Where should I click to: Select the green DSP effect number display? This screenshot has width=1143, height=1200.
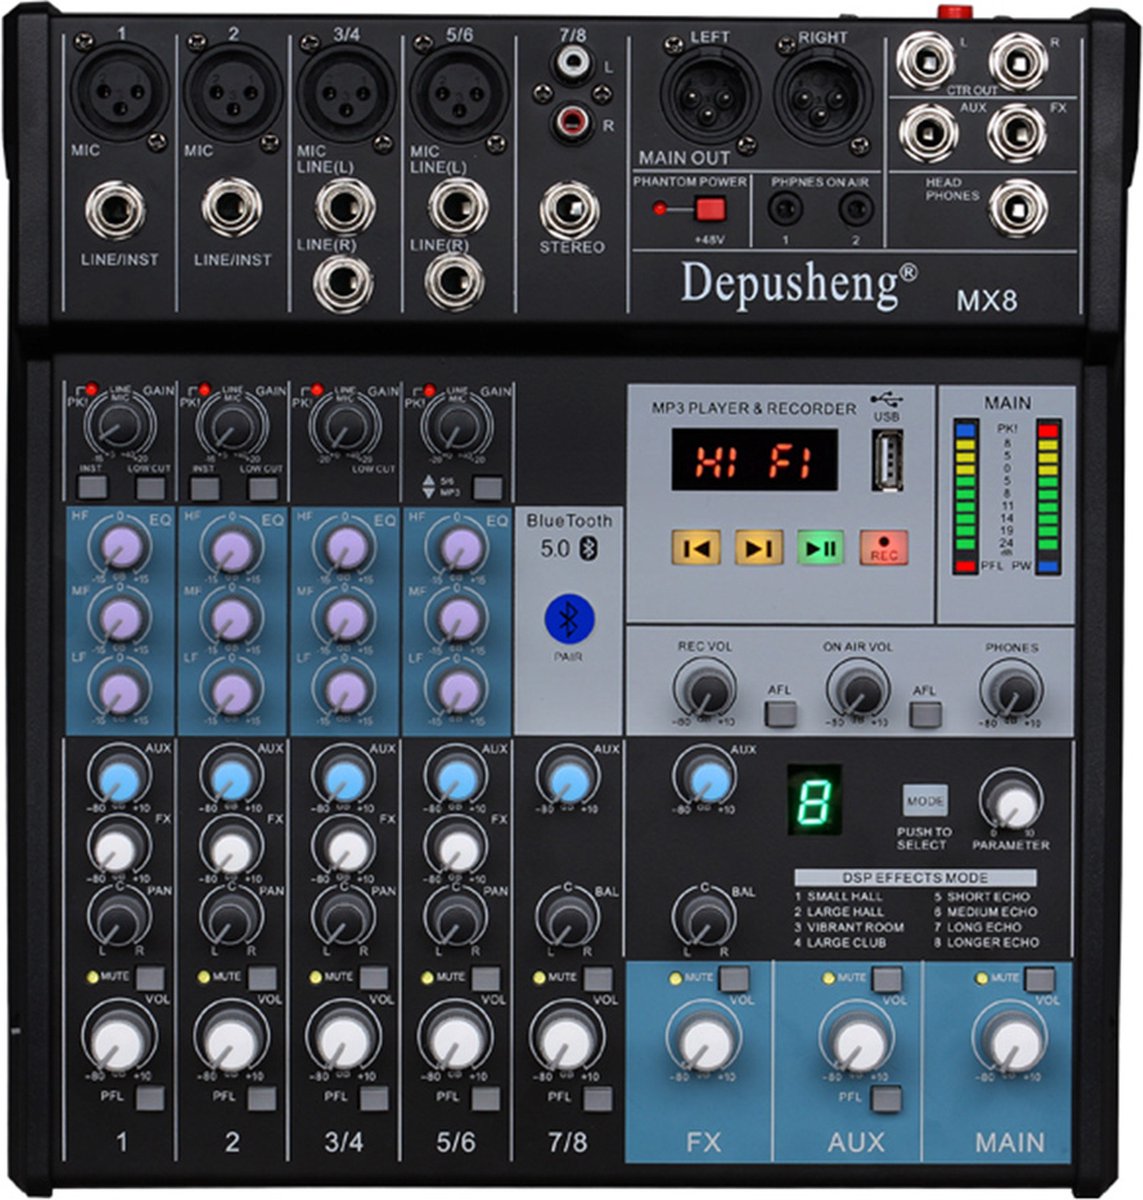click(814, 800)
